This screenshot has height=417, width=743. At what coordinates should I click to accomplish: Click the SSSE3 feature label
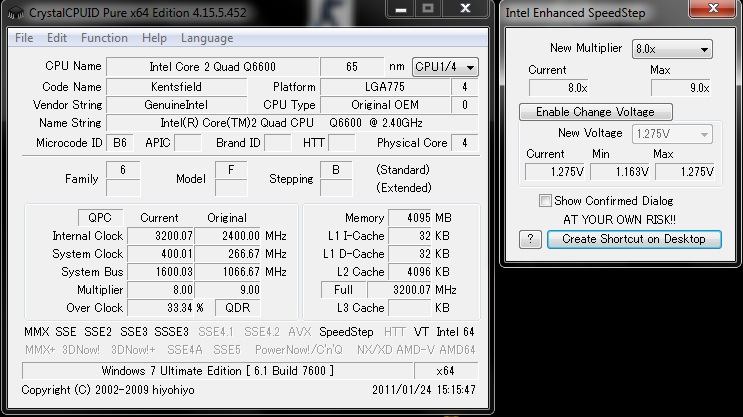click(x=172, y=332)
